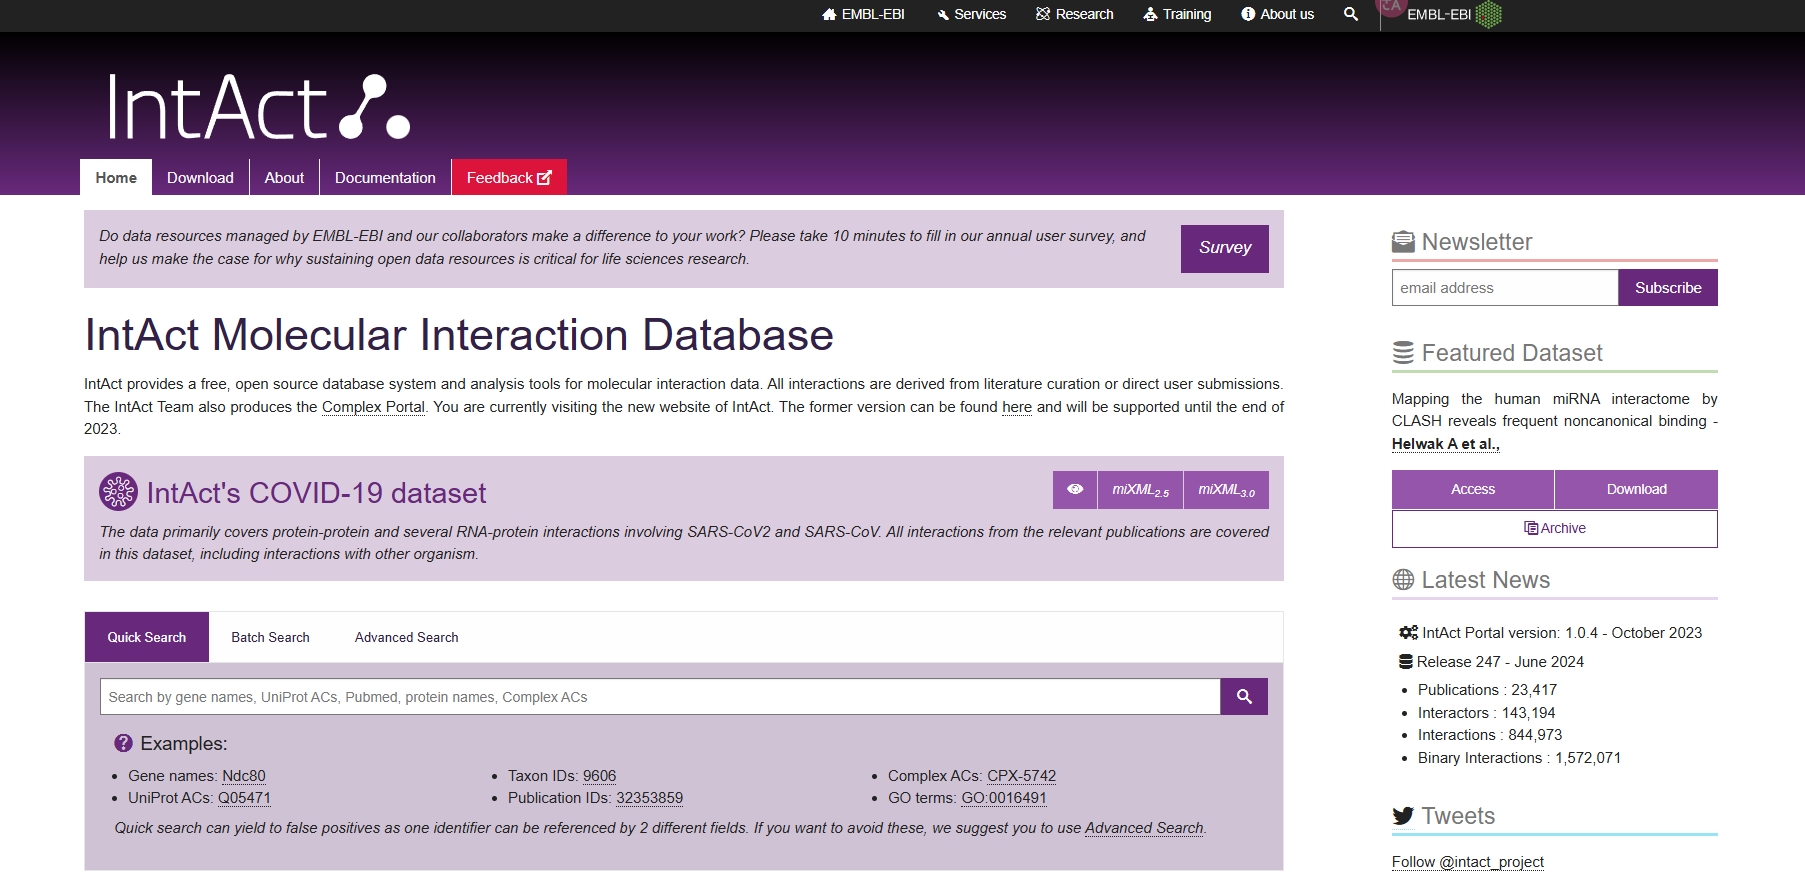Screen dimensions: 1805x881
Task: Click the Examples help question-mark icon
Action: point(123,743)
